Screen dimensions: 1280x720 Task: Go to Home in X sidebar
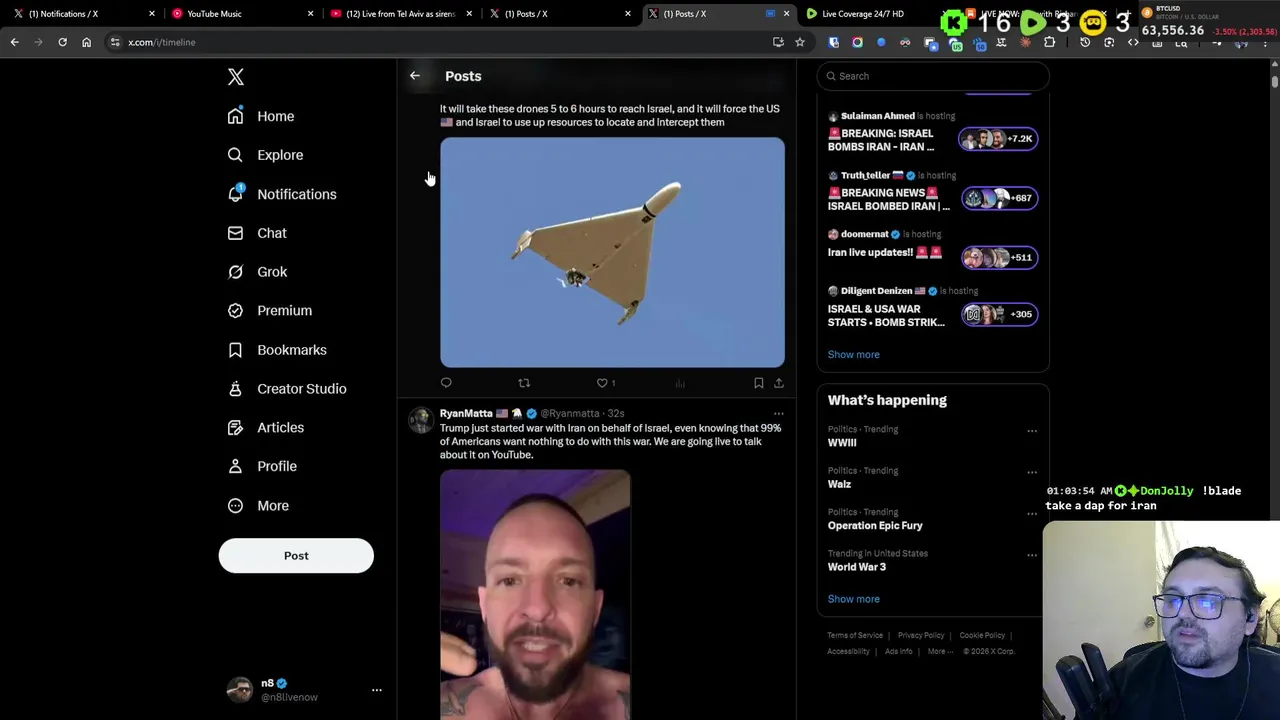(x=261, y=116)
